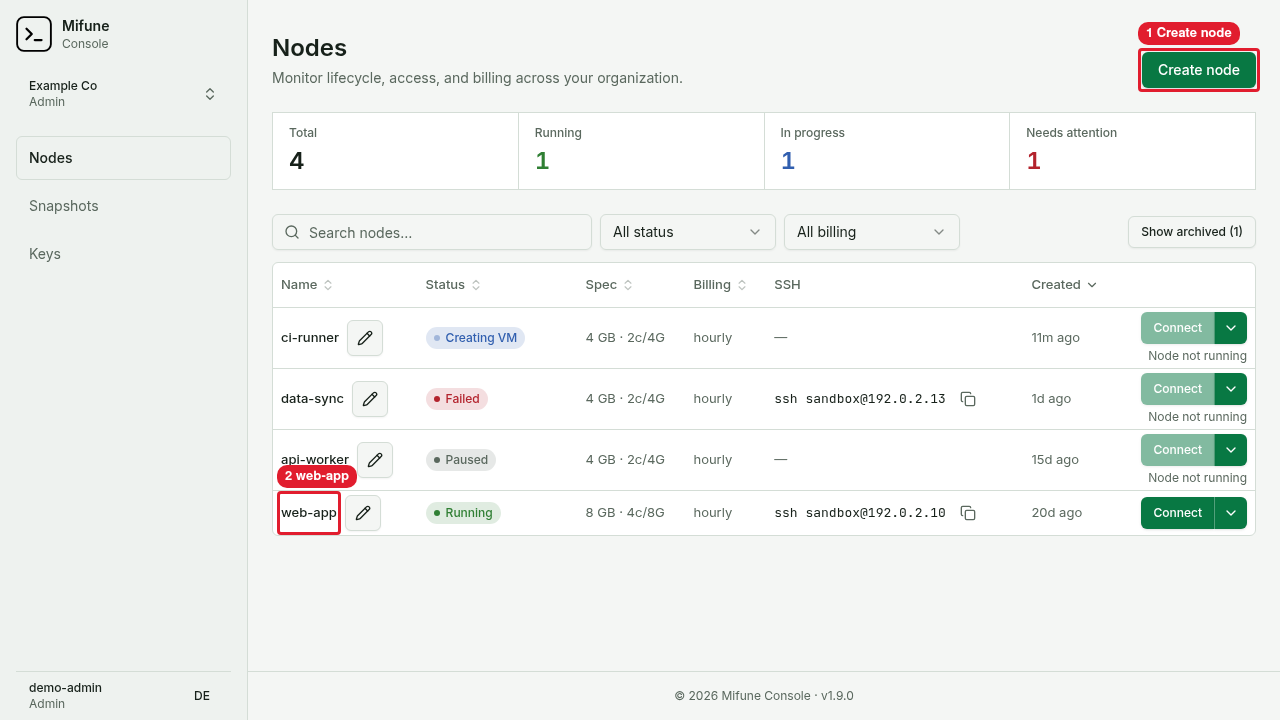Expand the ci-runner Connect options arrow
This screenshot has height=720, width=1280.
click(1231, 328)
